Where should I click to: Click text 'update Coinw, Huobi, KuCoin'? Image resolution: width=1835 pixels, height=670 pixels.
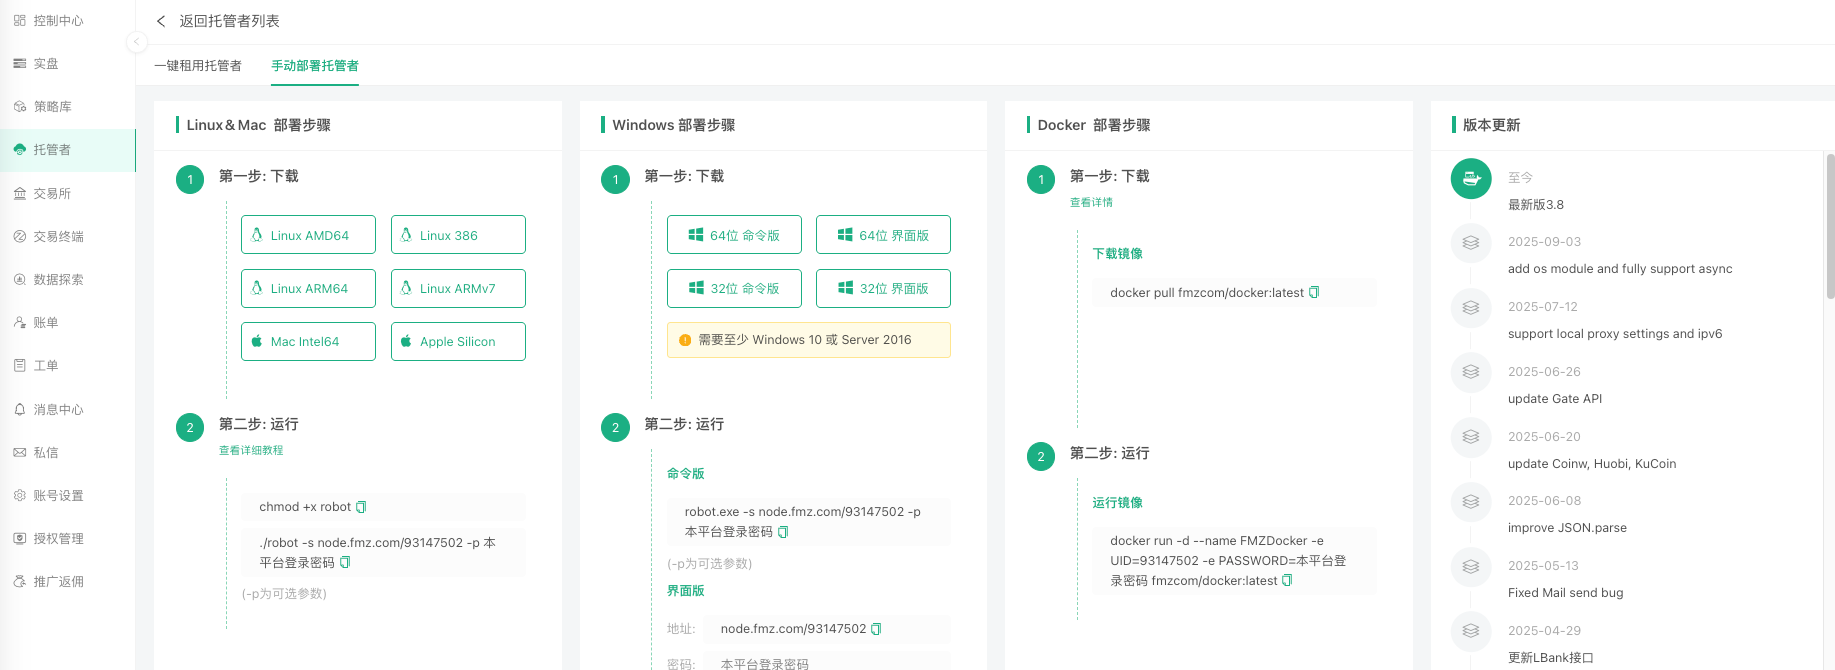[x=1592, y=464]
